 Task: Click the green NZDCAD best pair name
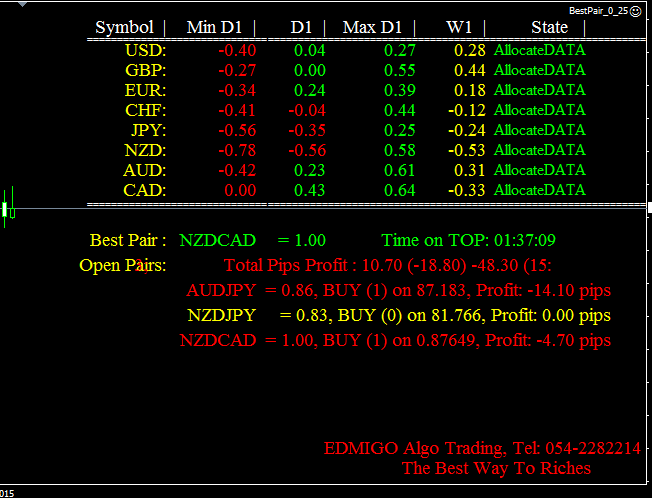point(217,241)
